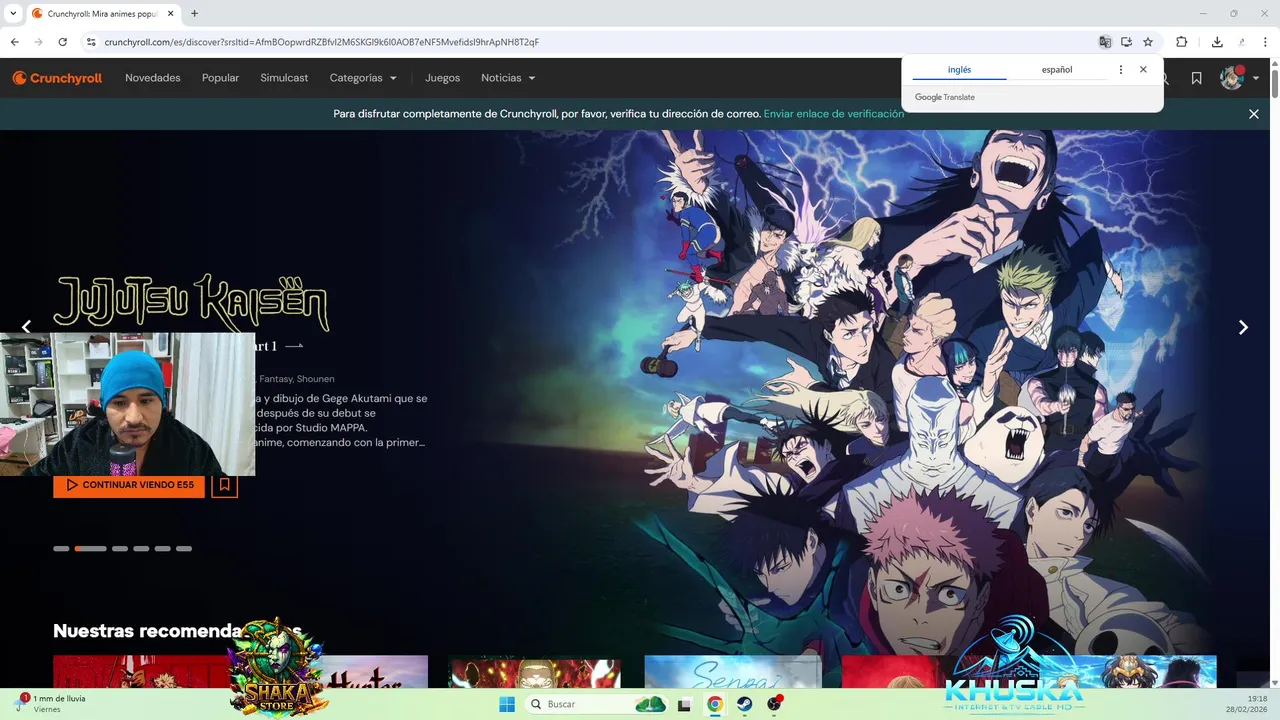Go to Simulcast
This screenshot has width=1280, height=720.
pos(284,78)
